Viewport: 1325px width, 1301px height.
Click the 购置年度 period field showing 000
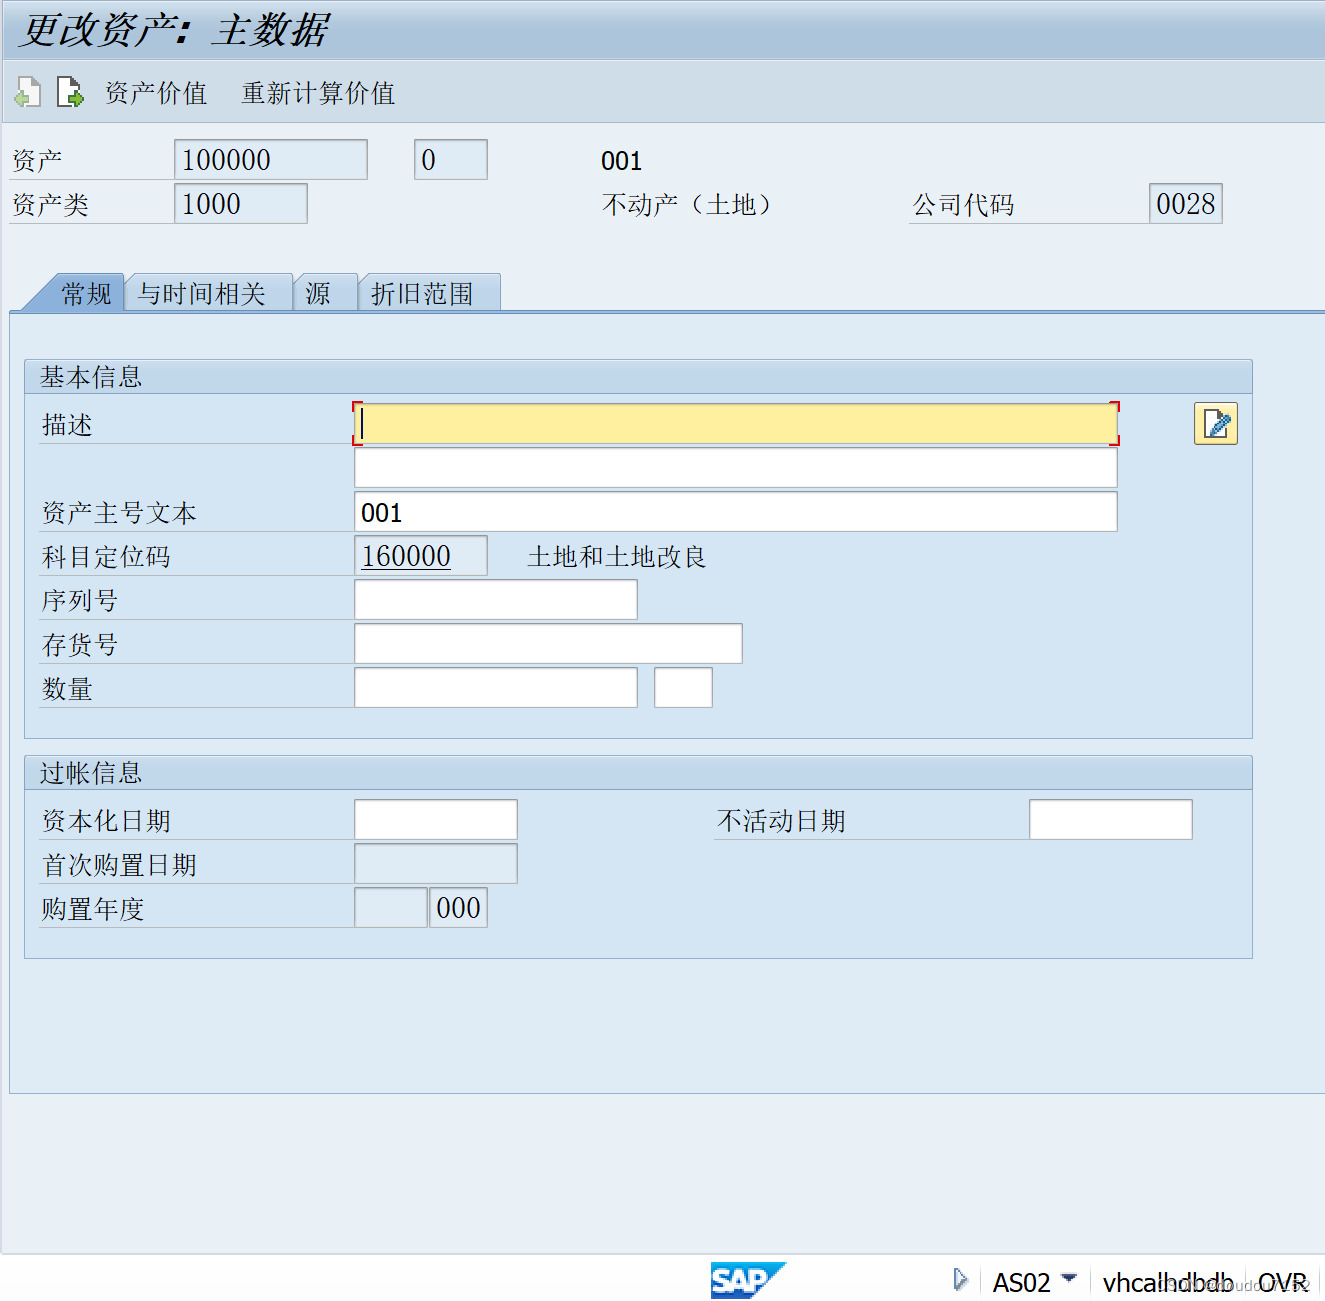(x=458, y=908)
